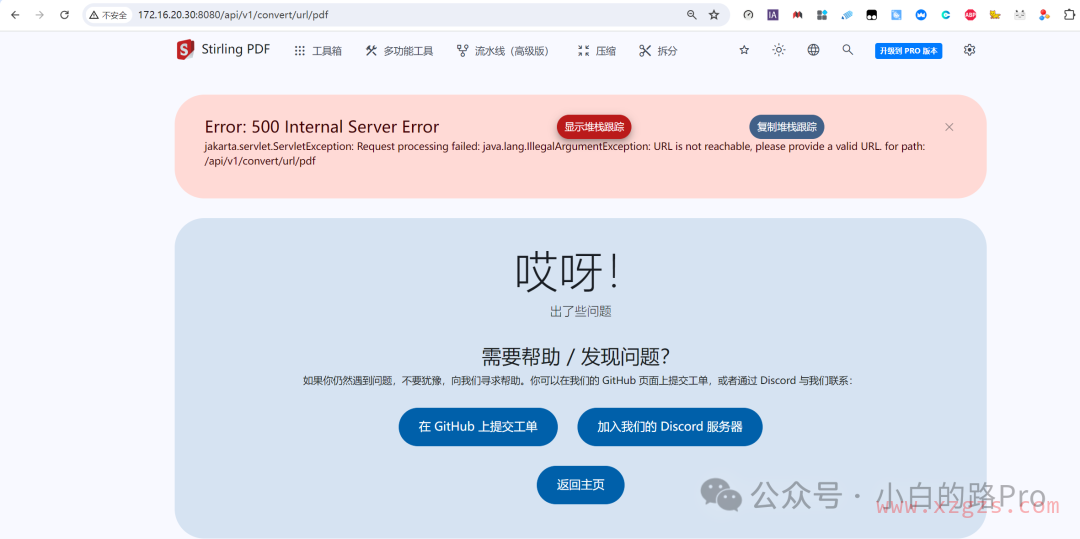Open the 多功能工具 multi-tool page
1080x539 pixels.
(399, 50)
